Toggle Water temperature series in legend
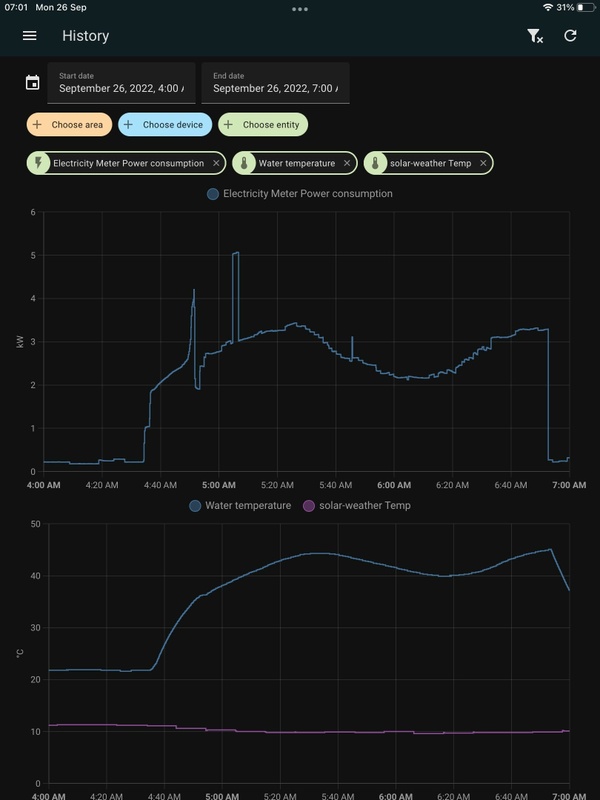 (240, 506)
